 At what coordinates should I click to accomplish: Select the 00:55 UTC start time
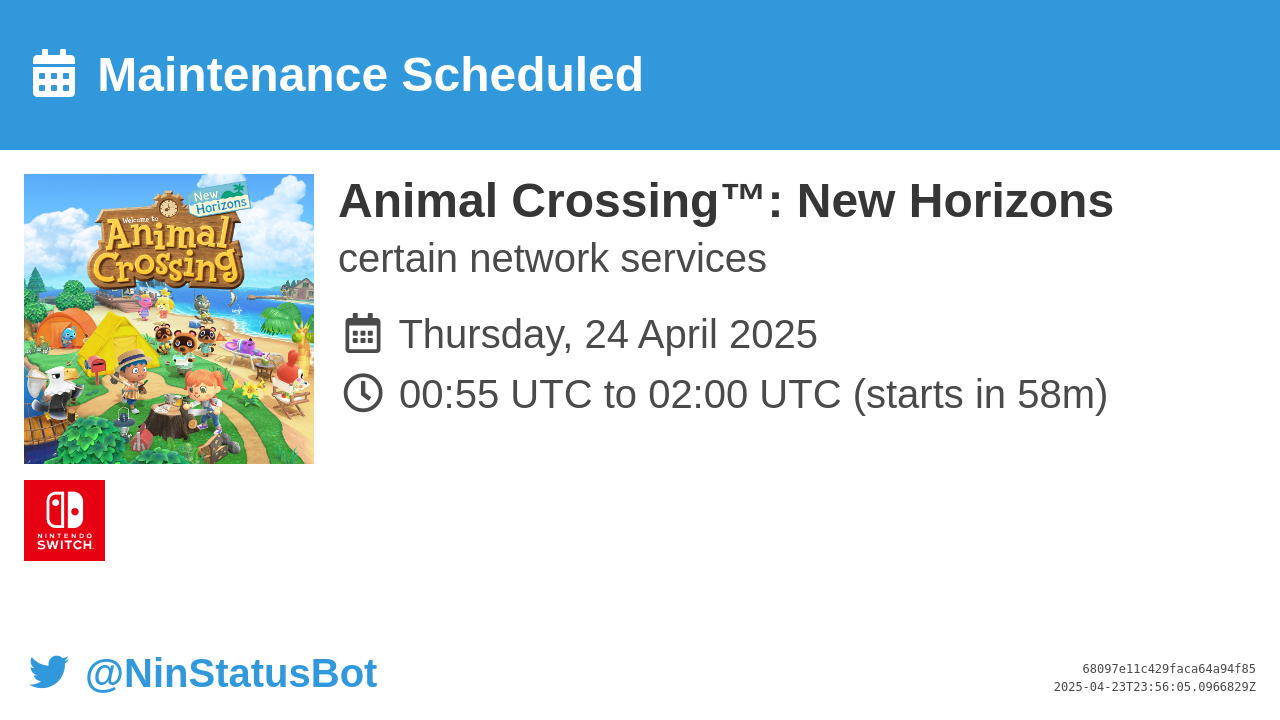pyautogui.click(x=496, y=394)
